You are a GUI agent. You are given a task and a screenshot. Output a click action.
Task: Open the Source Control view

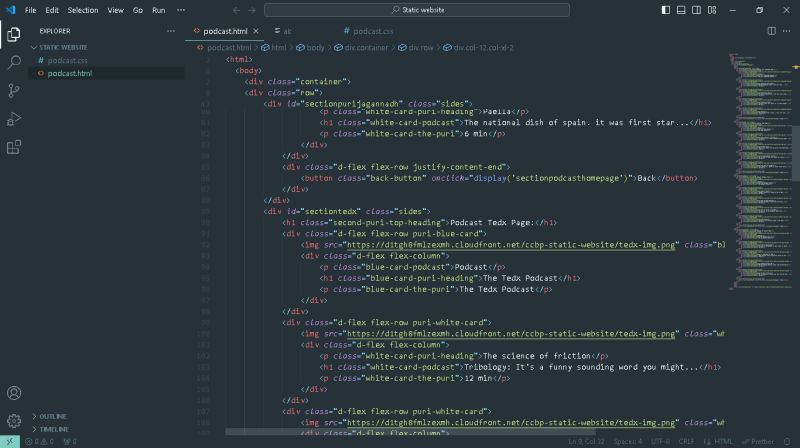(14, 90)
